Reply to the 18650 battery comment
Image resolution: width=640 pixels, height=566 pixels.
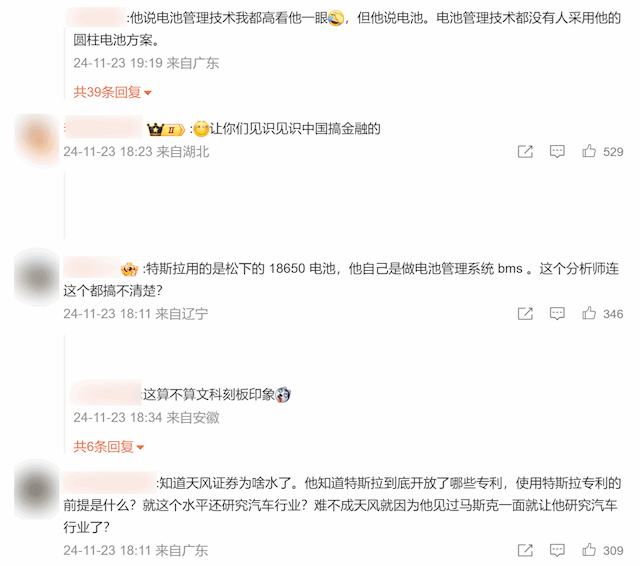[557, 313]
